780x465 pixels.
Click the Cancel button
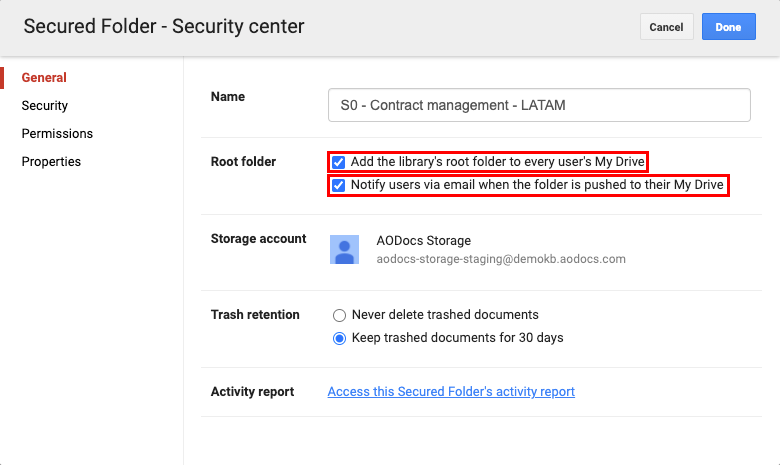667,27
